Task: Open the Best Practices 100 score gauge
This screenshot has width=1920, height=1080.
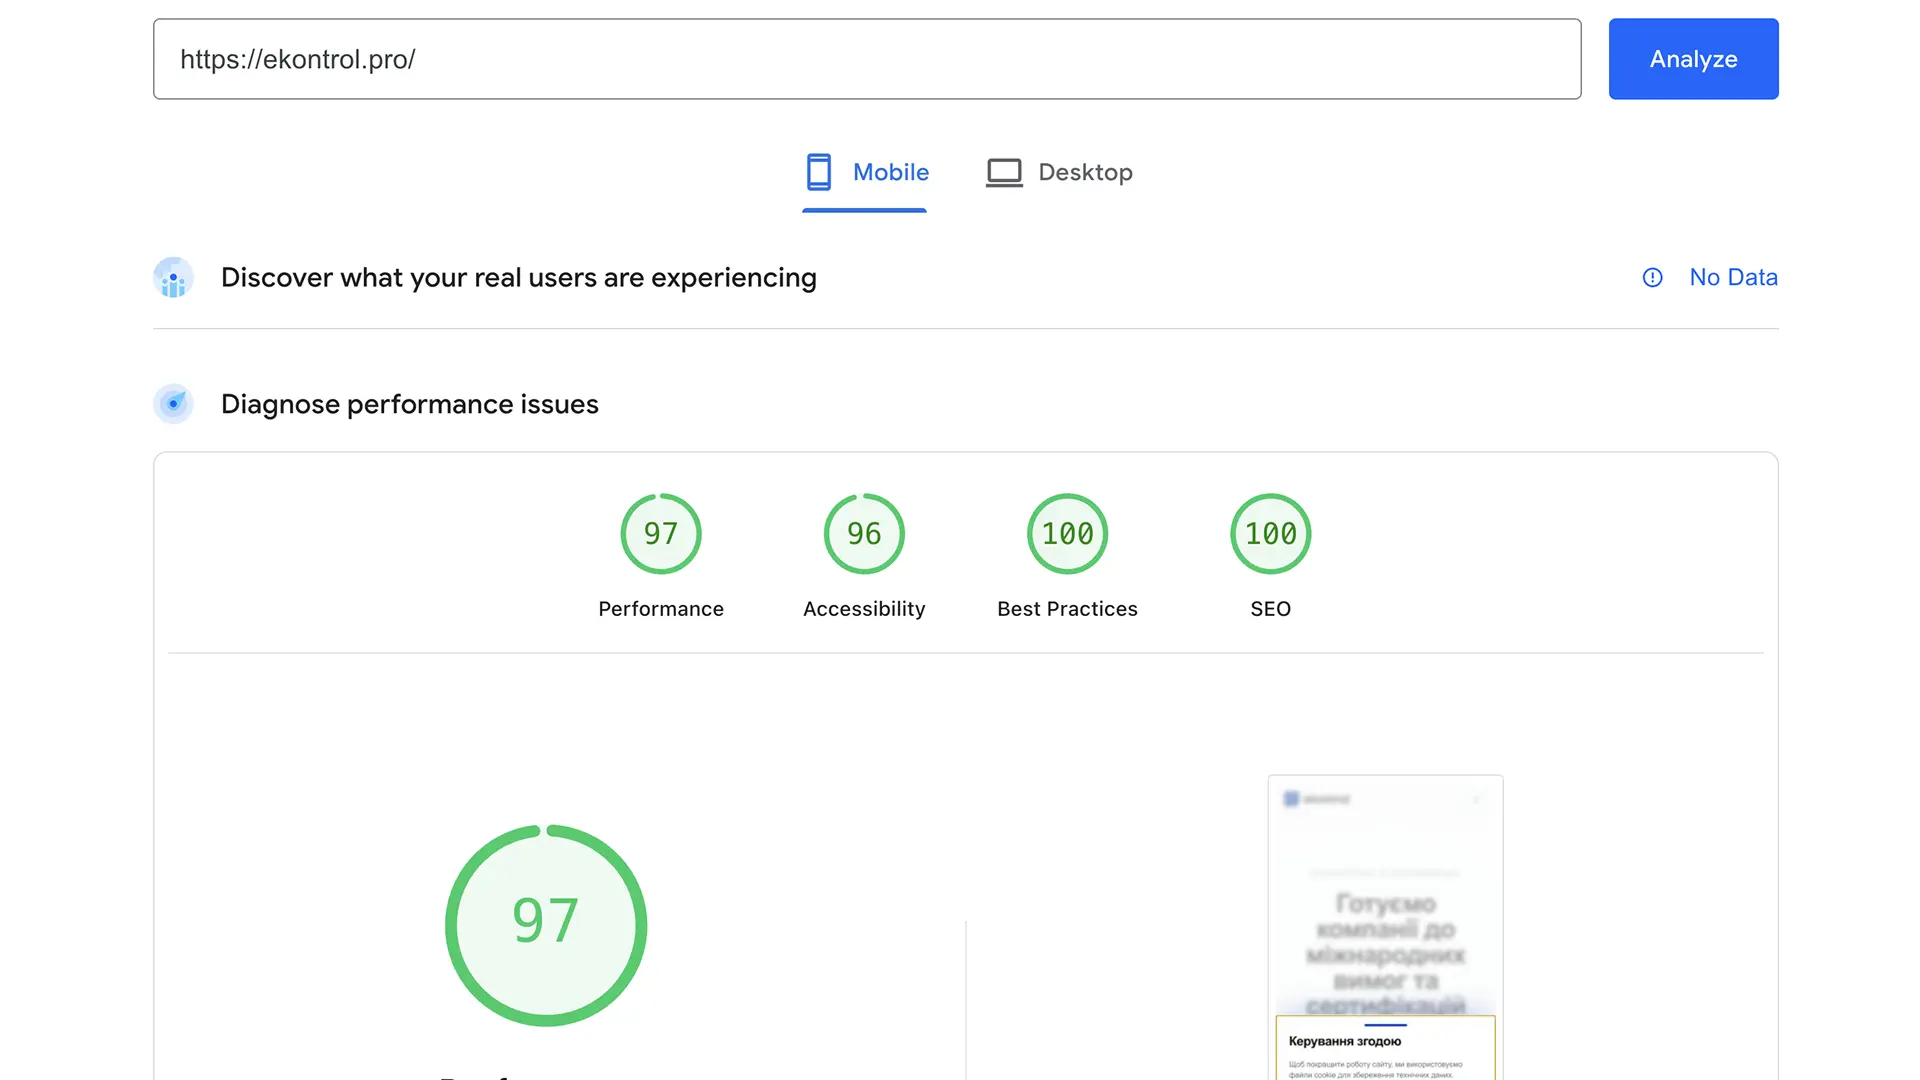Action: pyautogui.click(x=1067, y=533)
